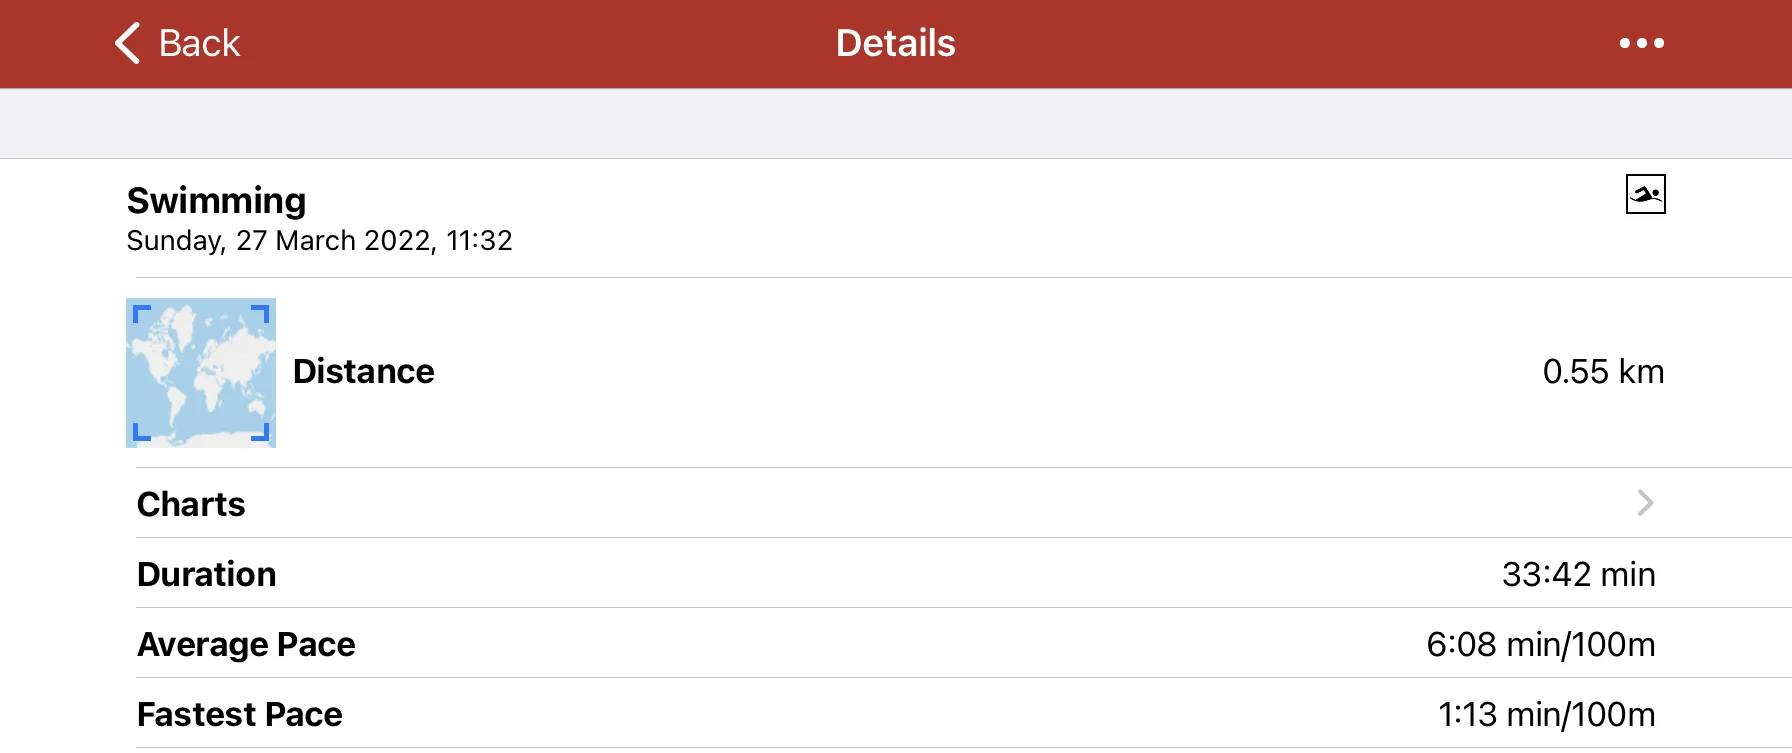This screenshot has width=1792, height=753.
Task: Click the 1:13 min/100m fastest pace value
Action: coord(1546,714)
